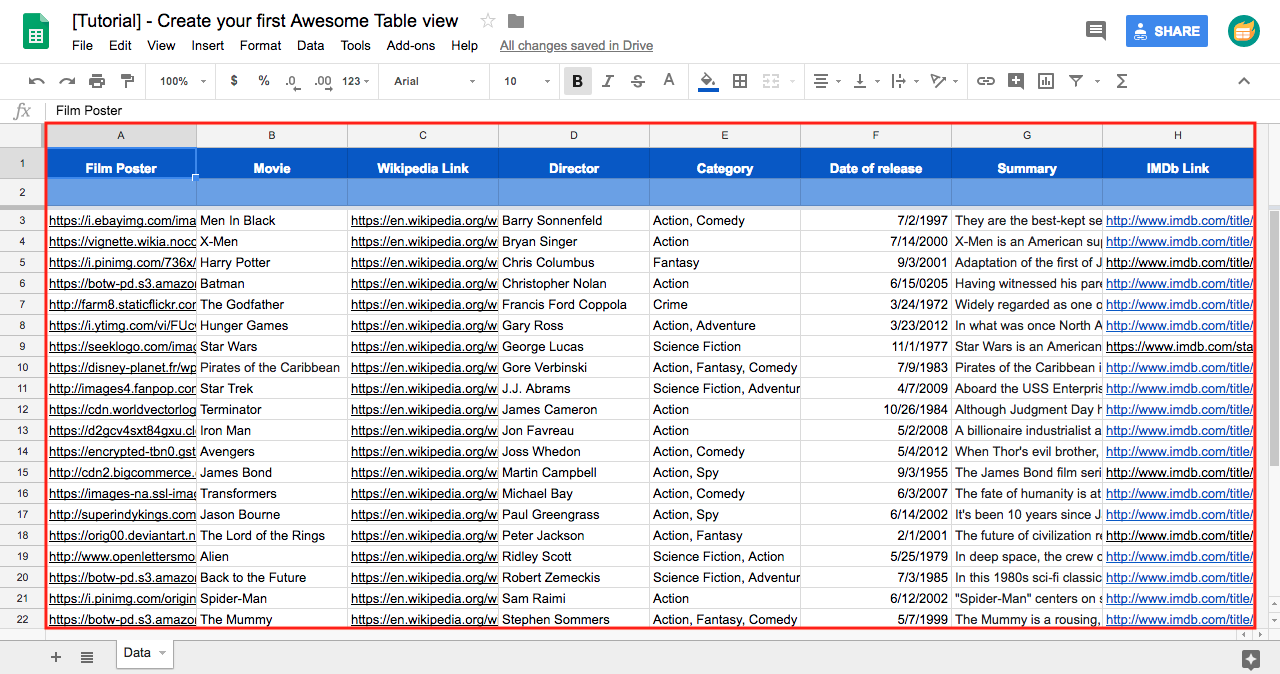
Task: Open the File menu
Action: point(82,45)
